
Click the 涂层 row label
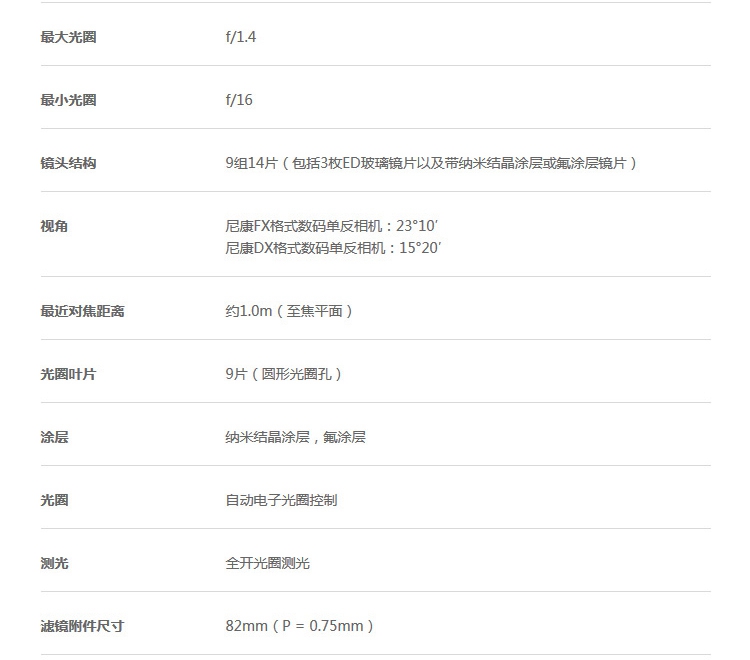(54, 437)
